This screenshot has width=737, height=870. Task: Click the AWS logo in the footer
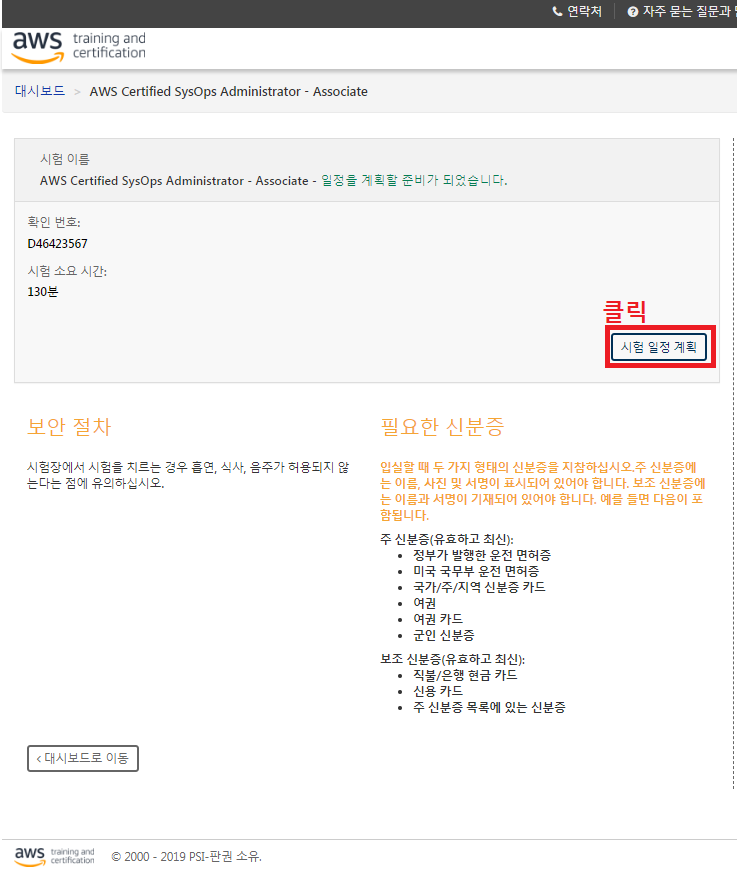pos(54,856)
